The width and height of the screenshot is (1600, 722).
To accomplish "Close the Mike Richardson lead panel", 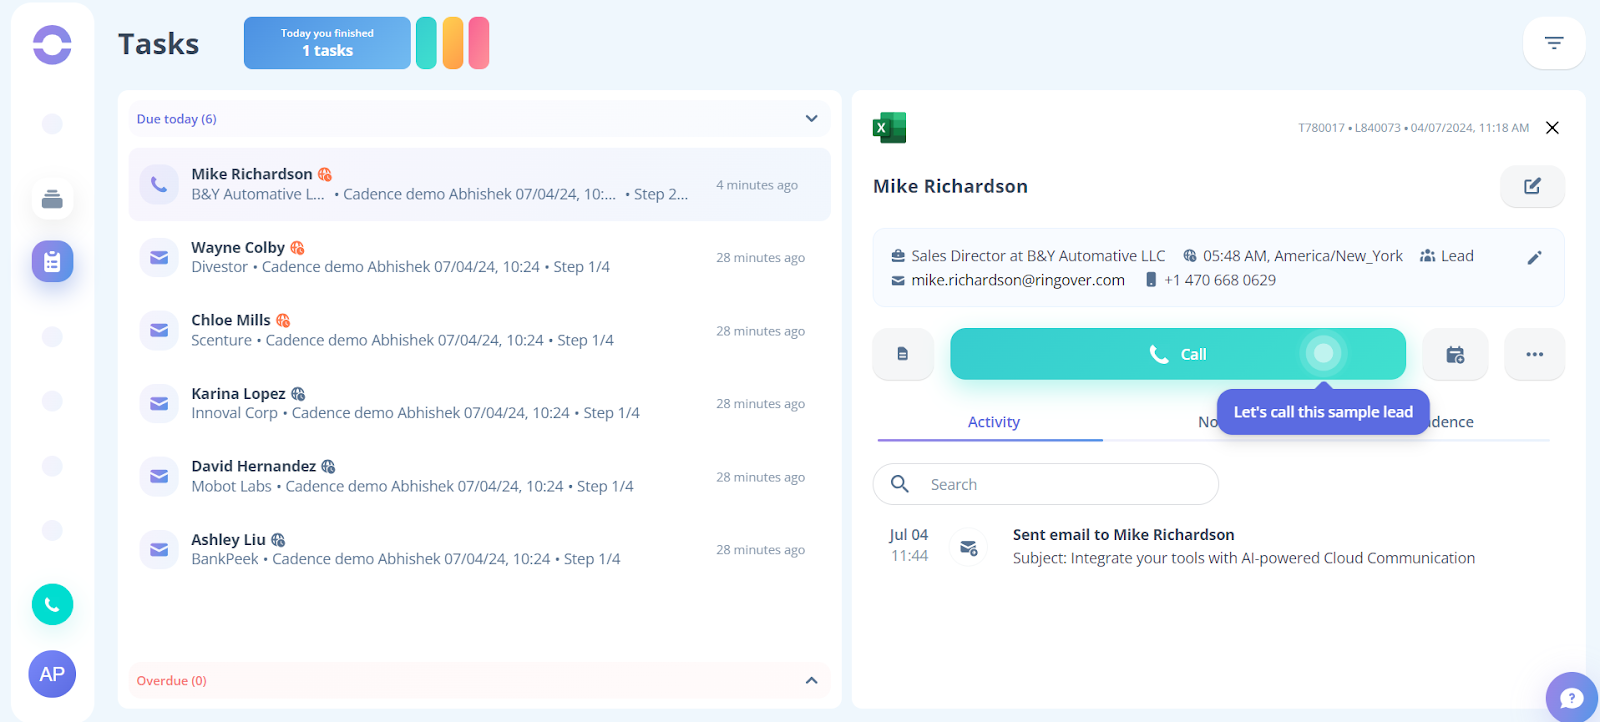I will pos(1552,128).
